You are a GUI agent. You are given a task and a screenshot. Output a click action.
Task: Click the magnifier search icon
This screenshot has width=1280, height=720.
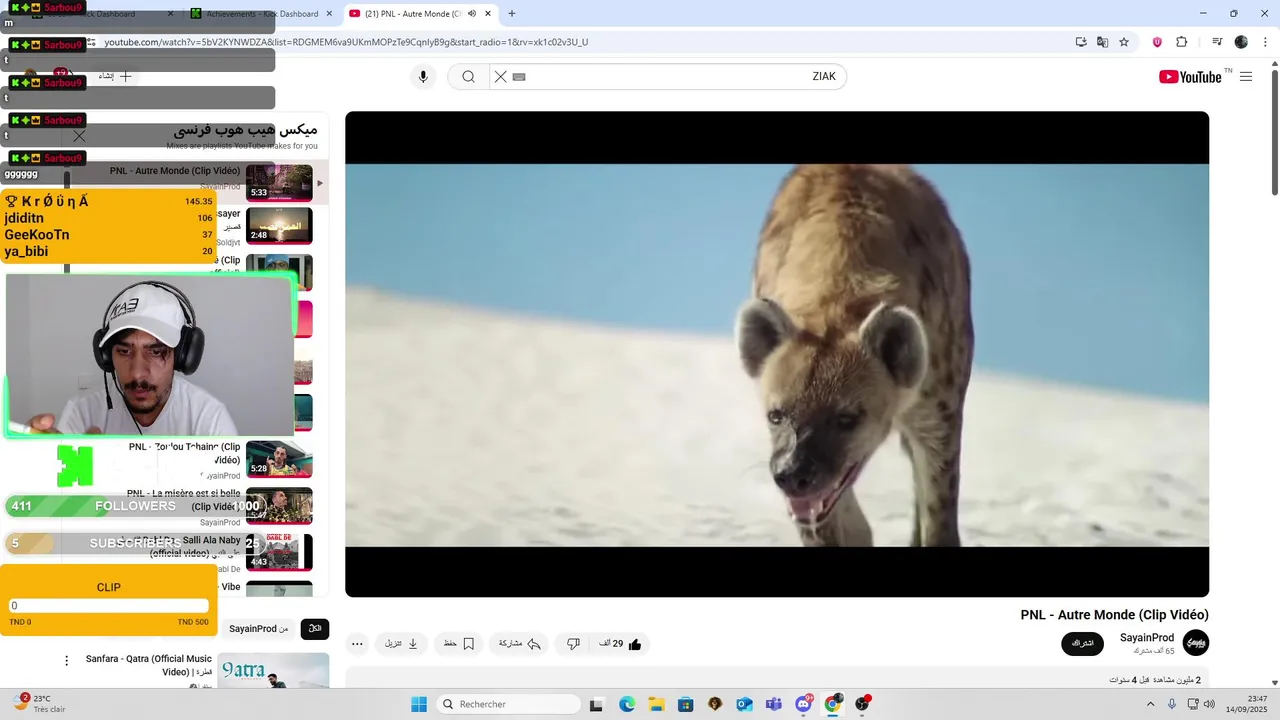(x=468, y=77)
